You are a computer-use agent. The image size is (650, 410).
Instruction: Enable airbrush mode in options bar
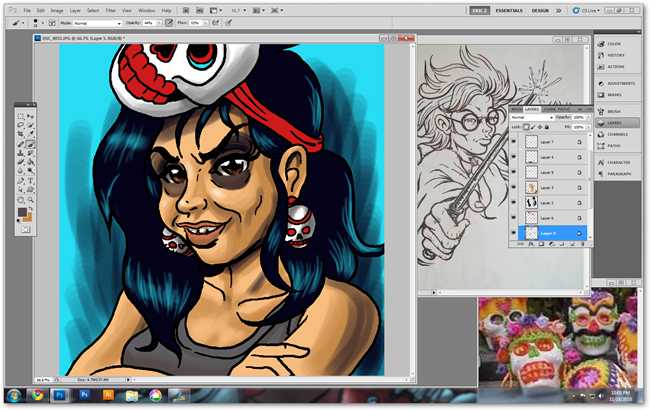pyautogui.click(x=216, y=23)
